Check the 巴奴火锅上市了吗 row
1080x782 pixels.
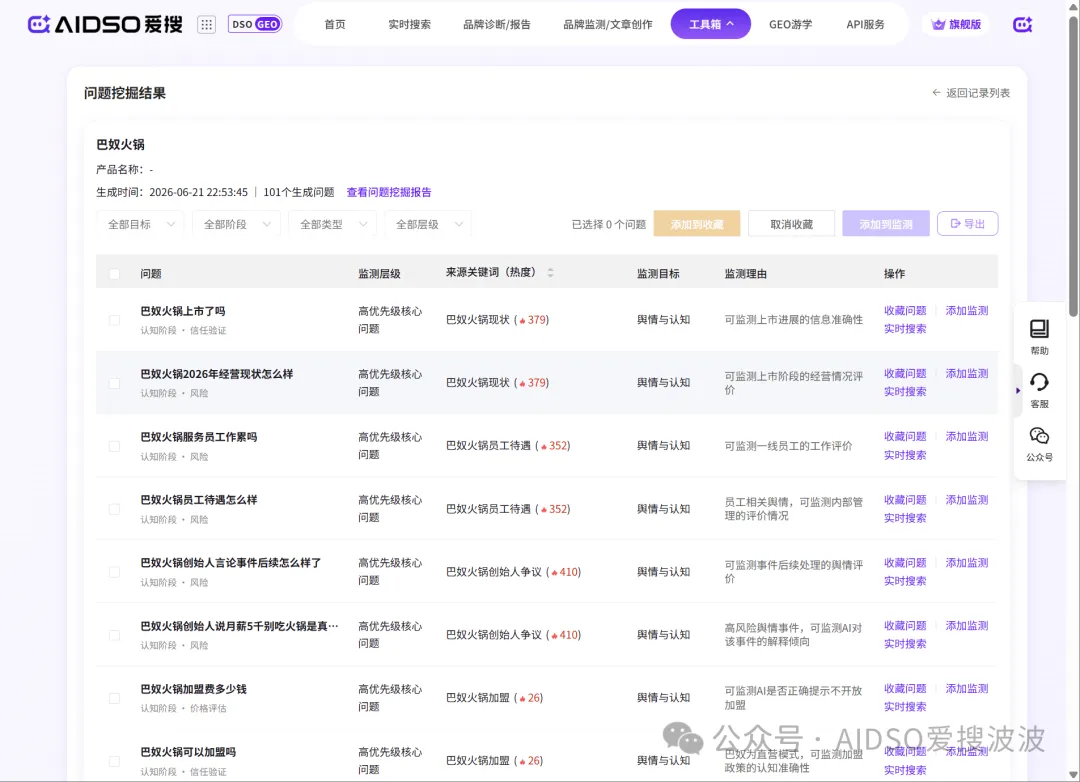tap(114, 320)
